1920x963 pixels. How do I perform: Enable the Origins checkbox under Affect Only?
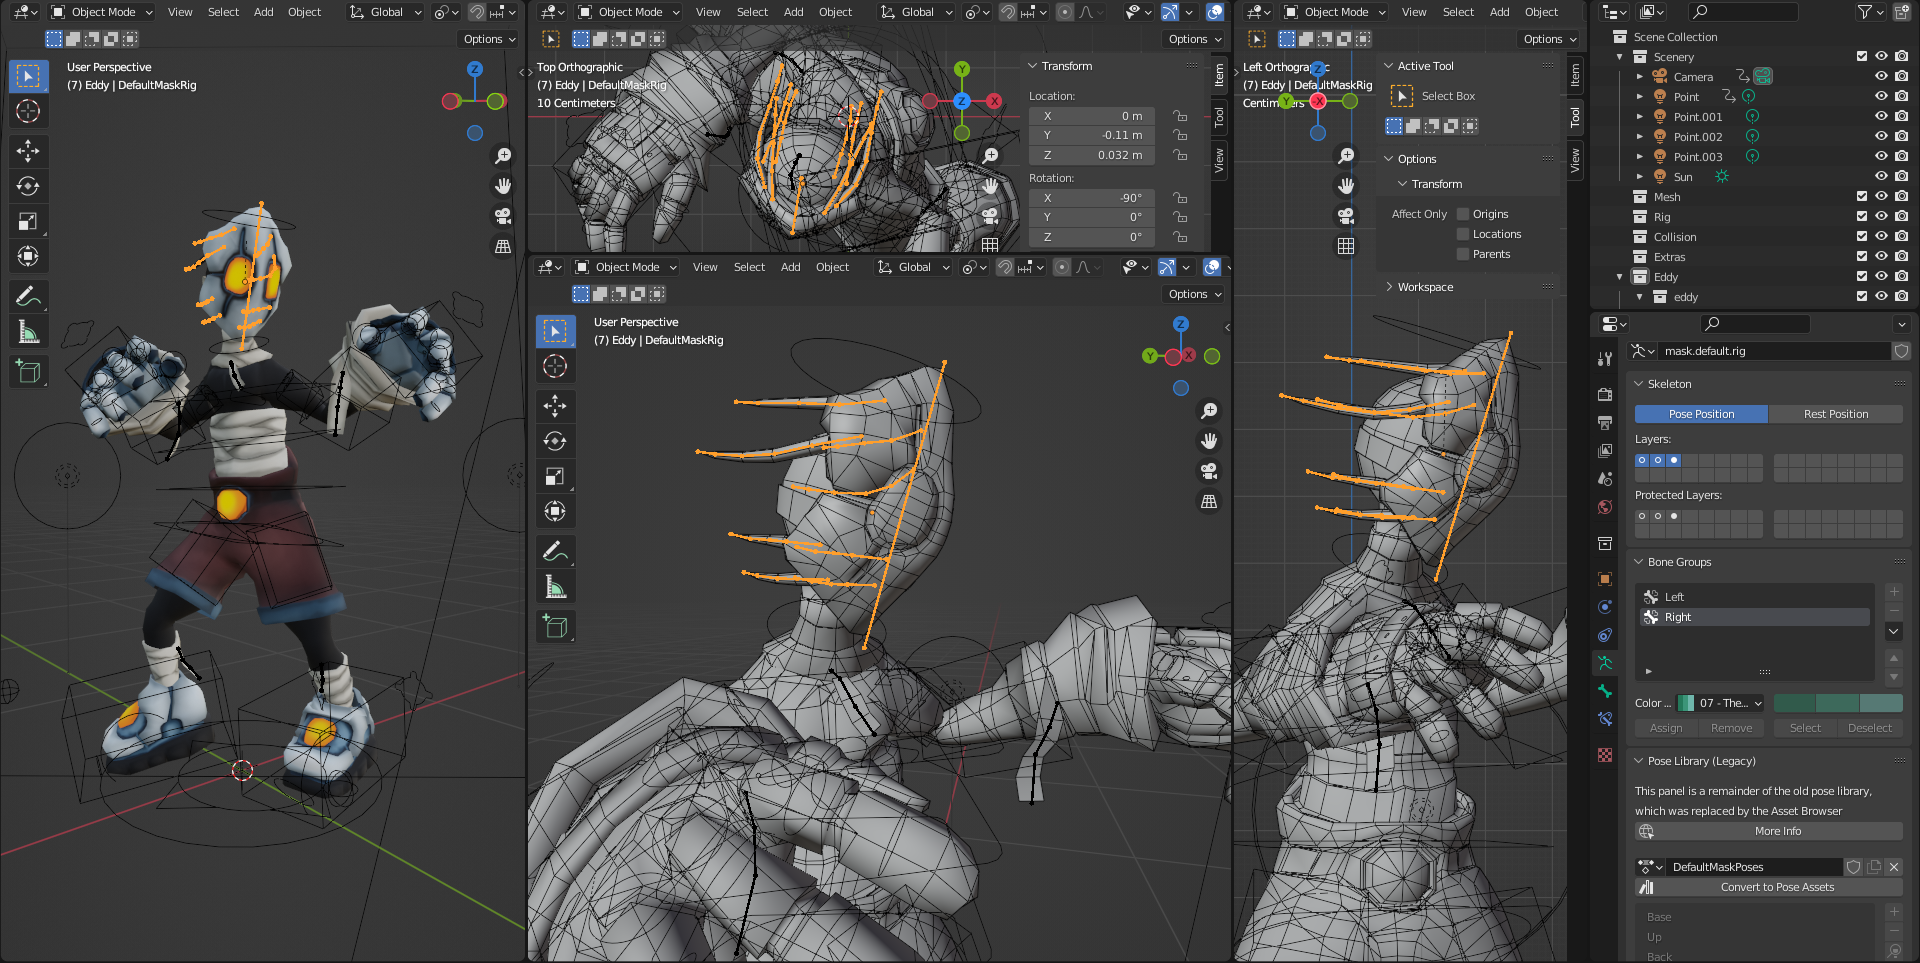[1463, 214]
